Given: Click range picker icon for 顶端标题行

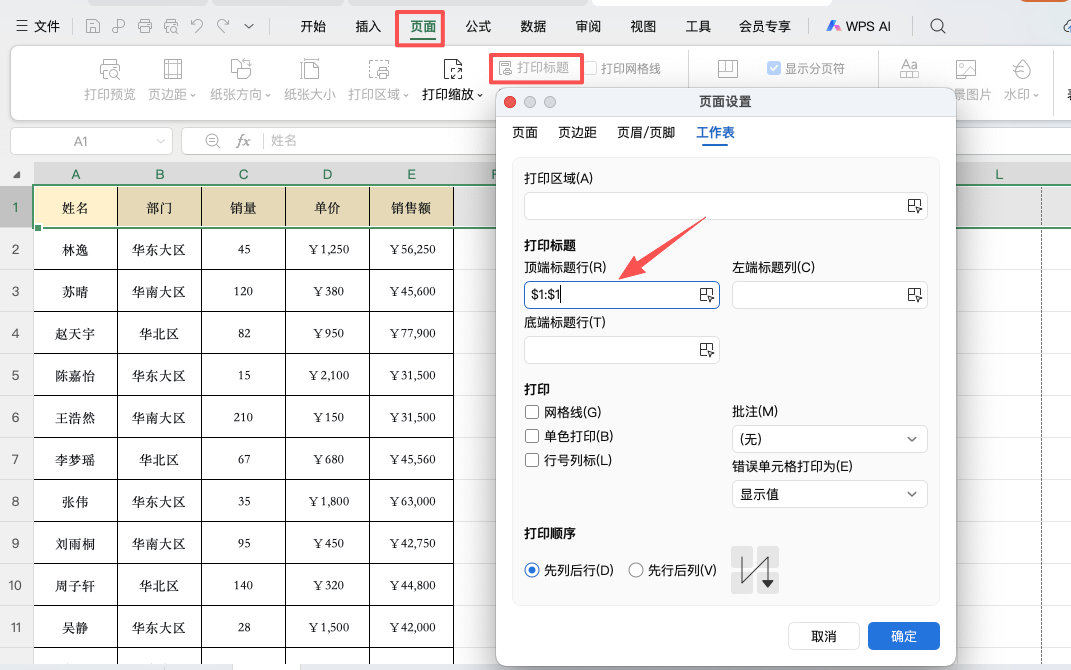Looking at the screenshot, I should tap(706, 294).
